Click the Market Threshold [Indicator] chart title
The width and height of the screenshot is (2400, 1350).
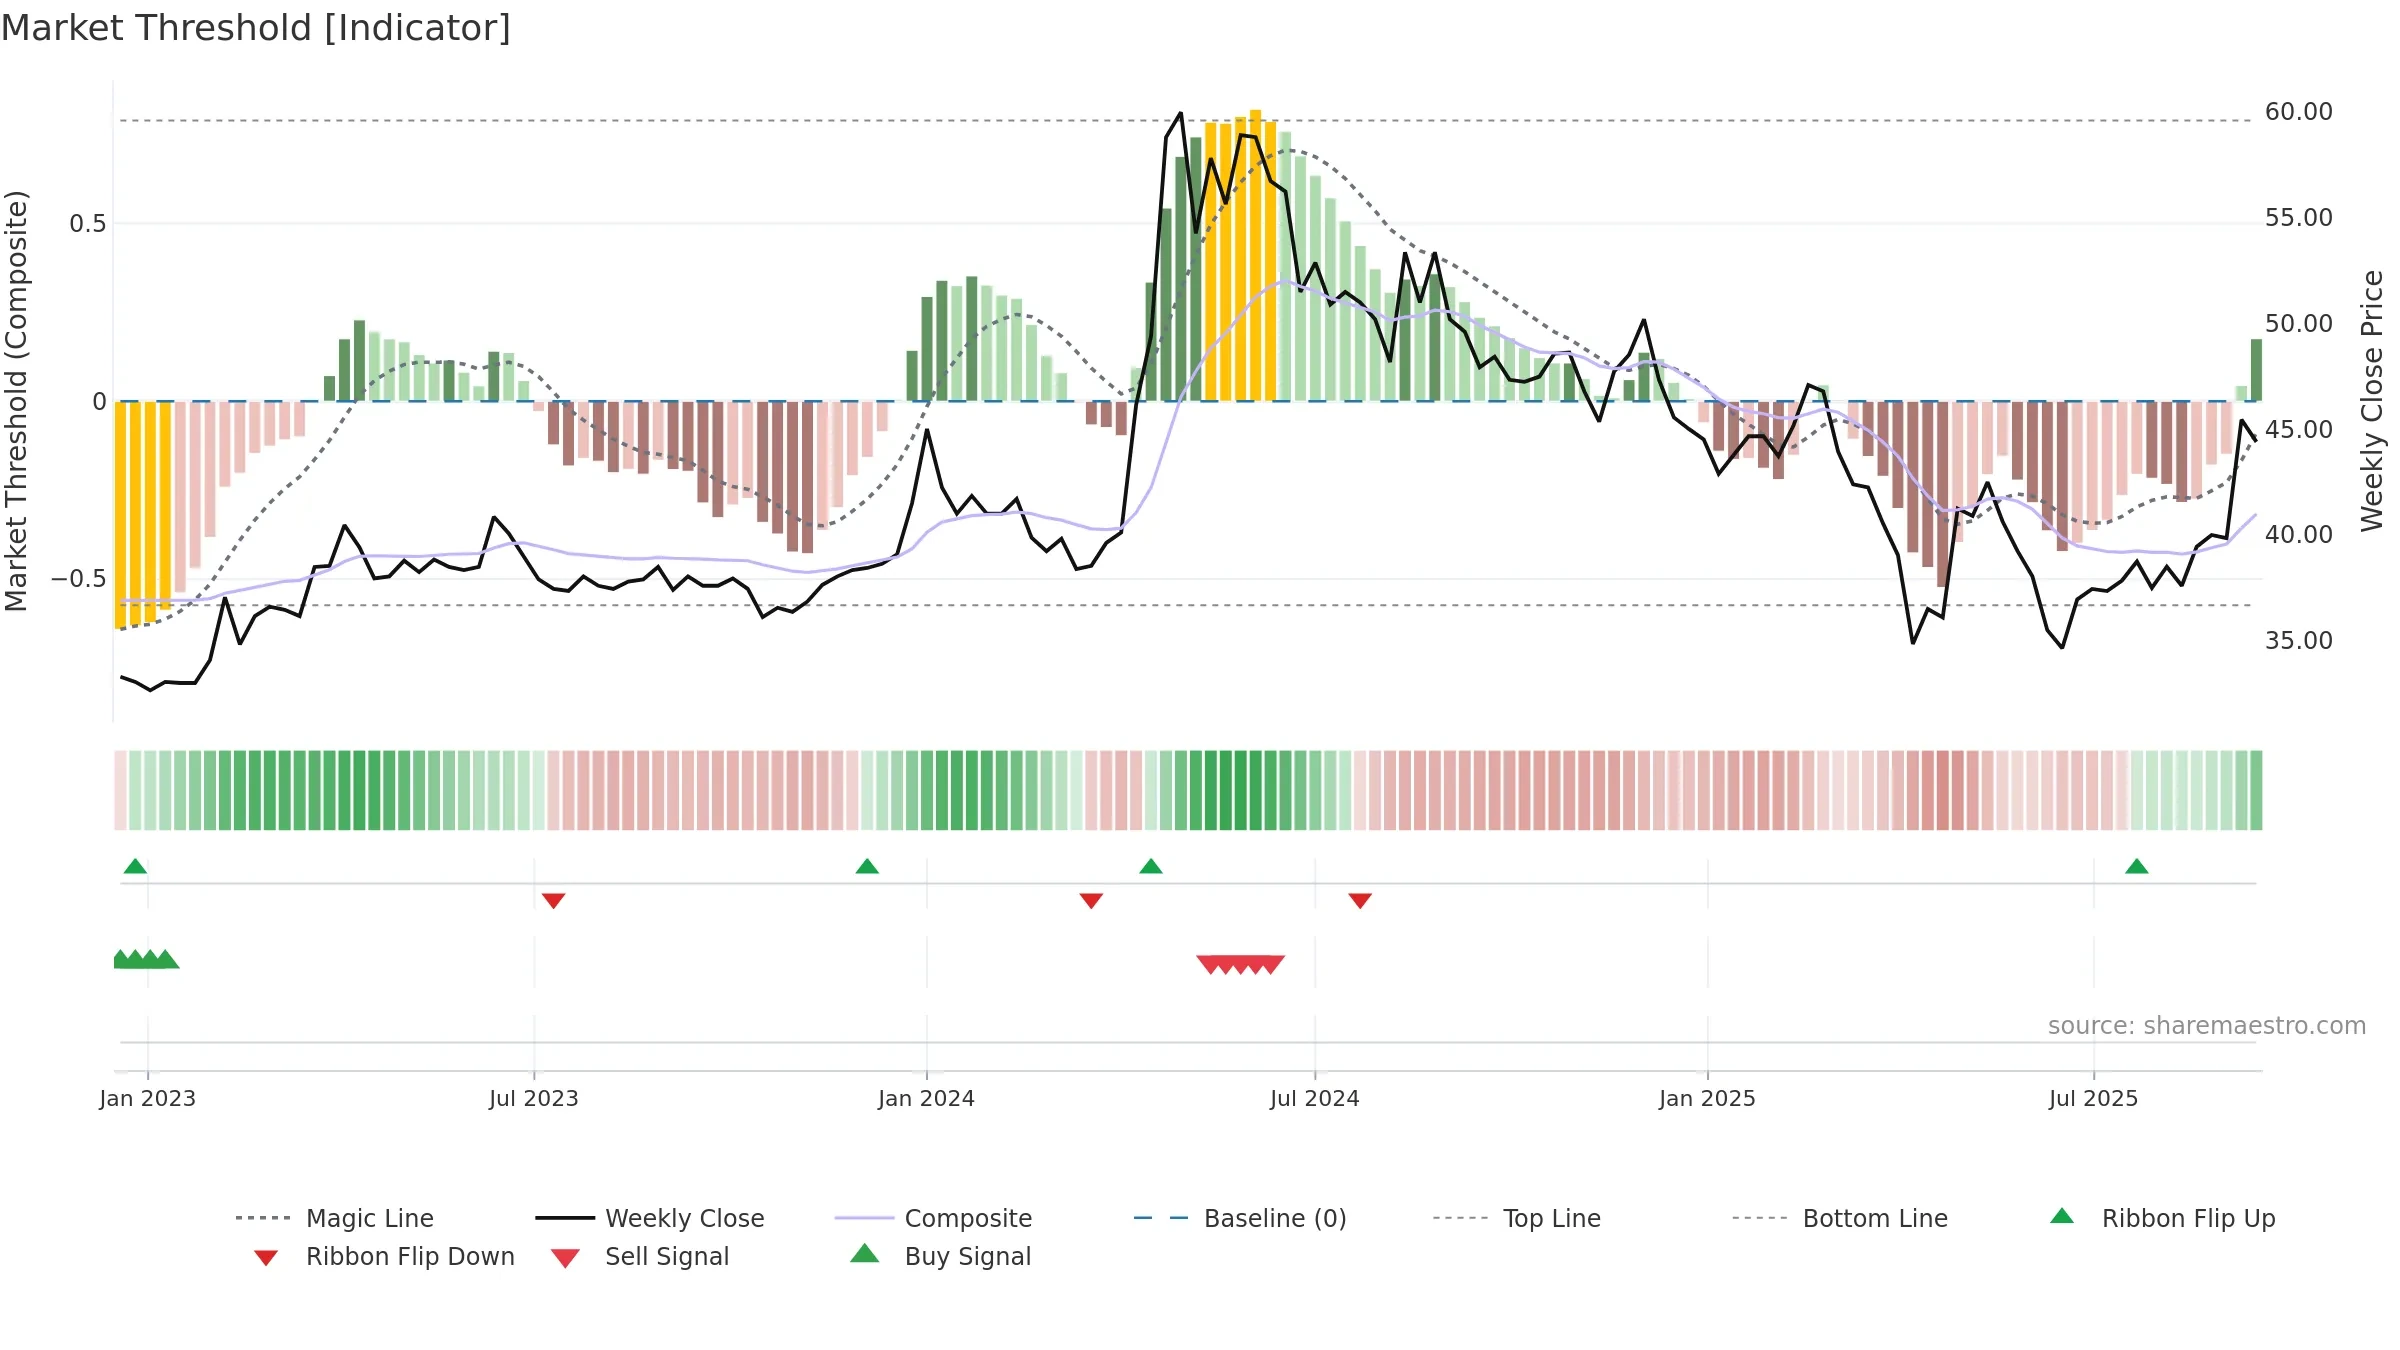coord(256,28)
